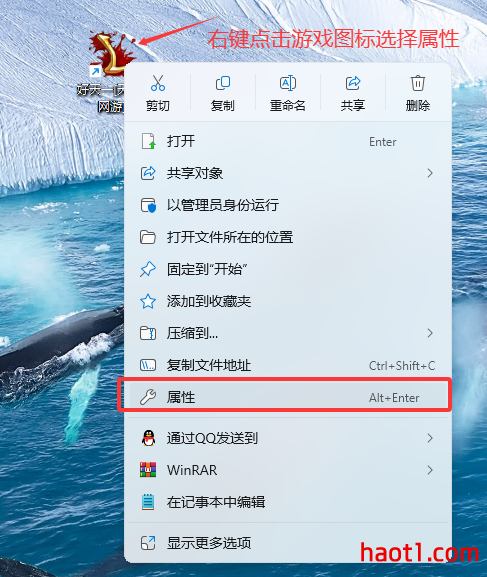The image size is (487, 577).
Task: Choose 属性 (Properties) from the context menu
Action: point(288,397)
